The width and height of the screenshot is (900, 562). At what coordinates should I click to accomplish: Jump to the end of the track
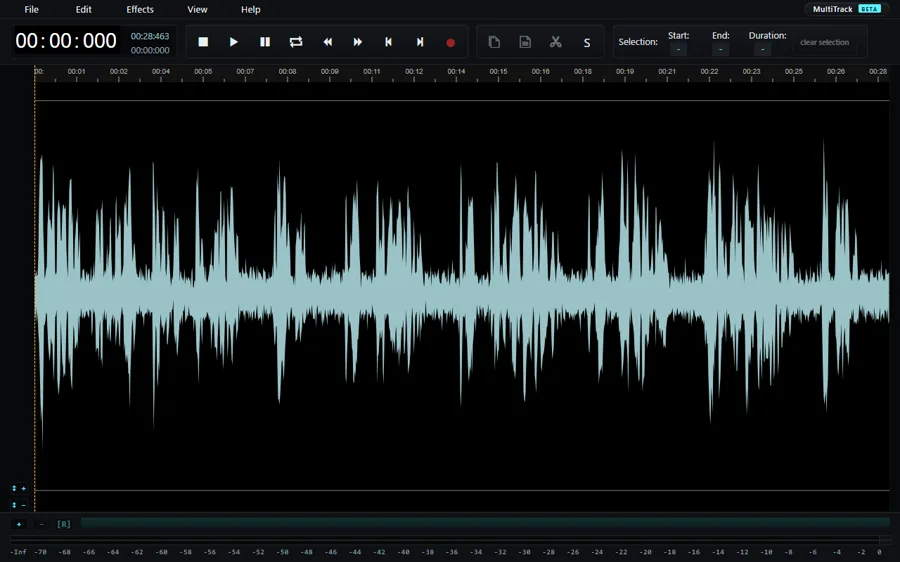tap(420, 42)
